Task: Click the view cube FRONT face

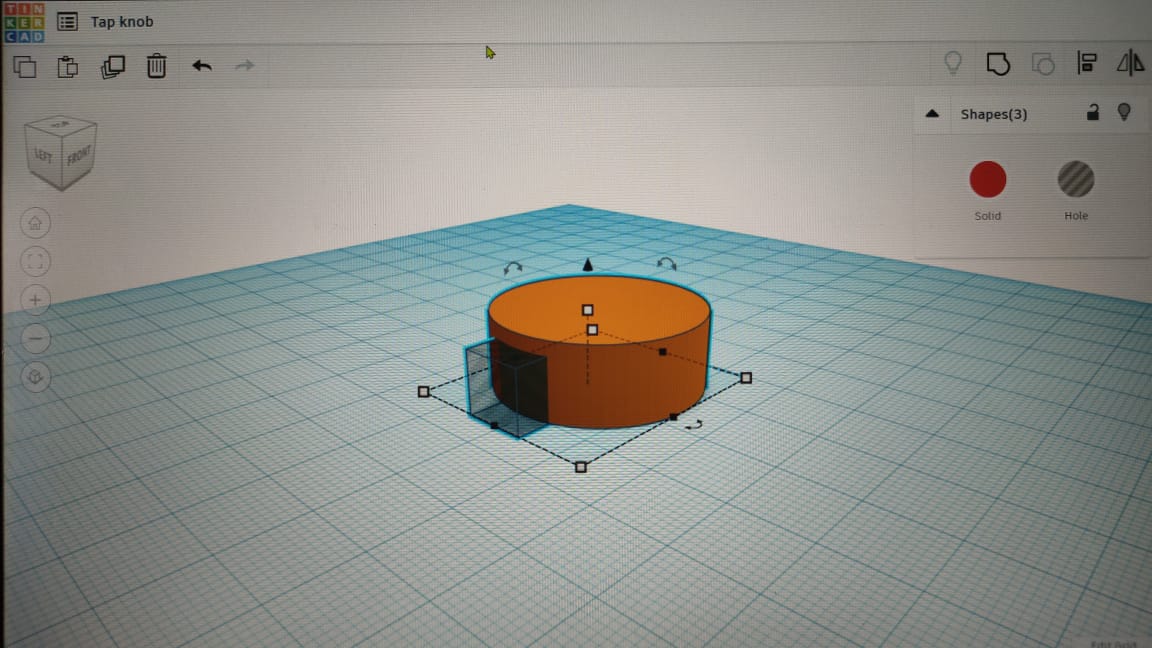Action: pos(79,156)
